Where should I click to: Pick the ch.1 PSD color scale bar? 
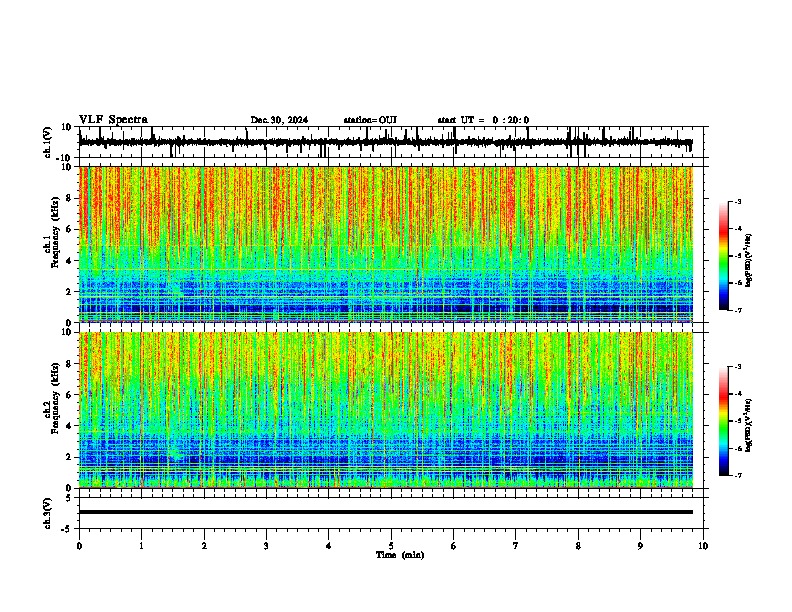[x=724, y=256]
